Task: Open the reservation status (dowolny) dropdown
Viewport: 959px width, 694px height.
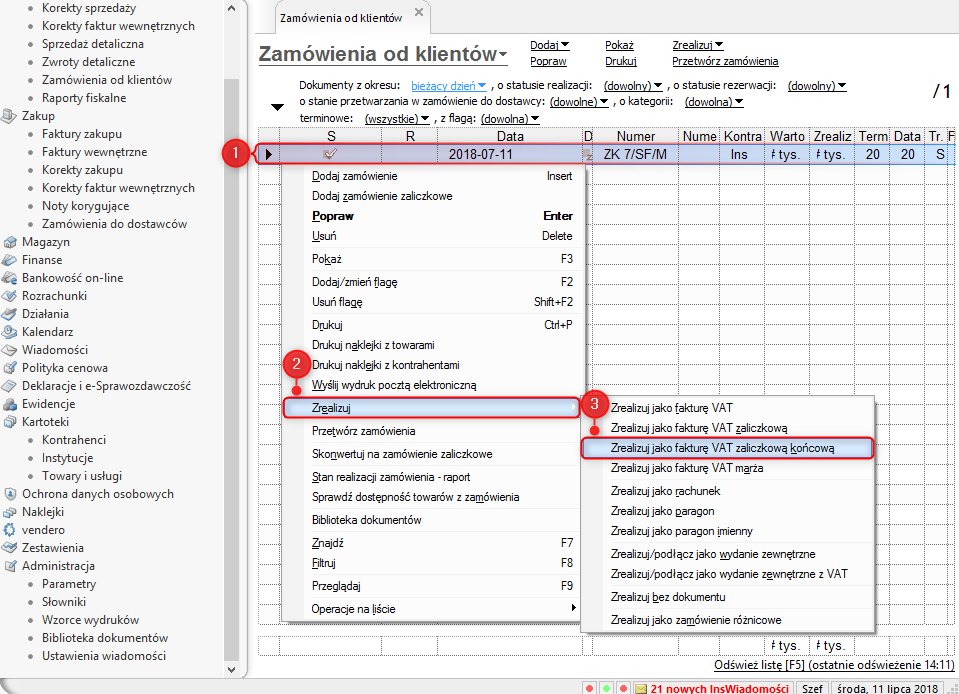Action: coord(816,86)
